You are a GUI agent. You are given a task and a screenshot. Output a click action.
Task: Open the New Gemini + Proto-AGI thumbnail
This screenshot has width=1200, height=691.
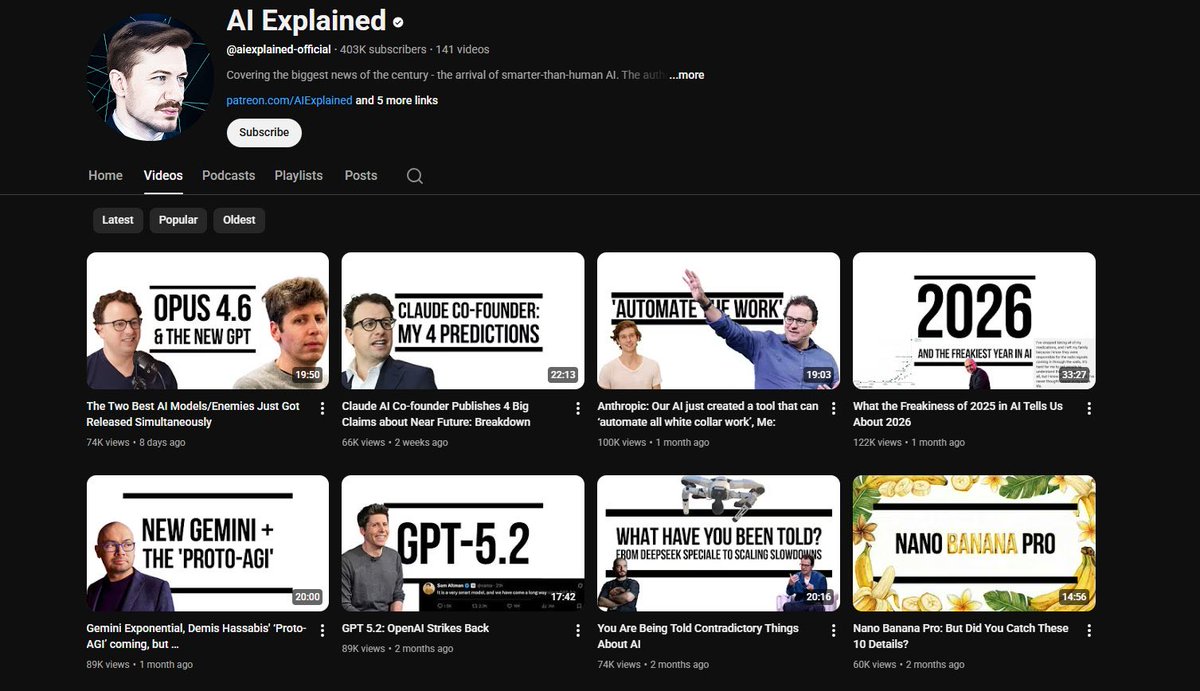click(x=208, y=543)
